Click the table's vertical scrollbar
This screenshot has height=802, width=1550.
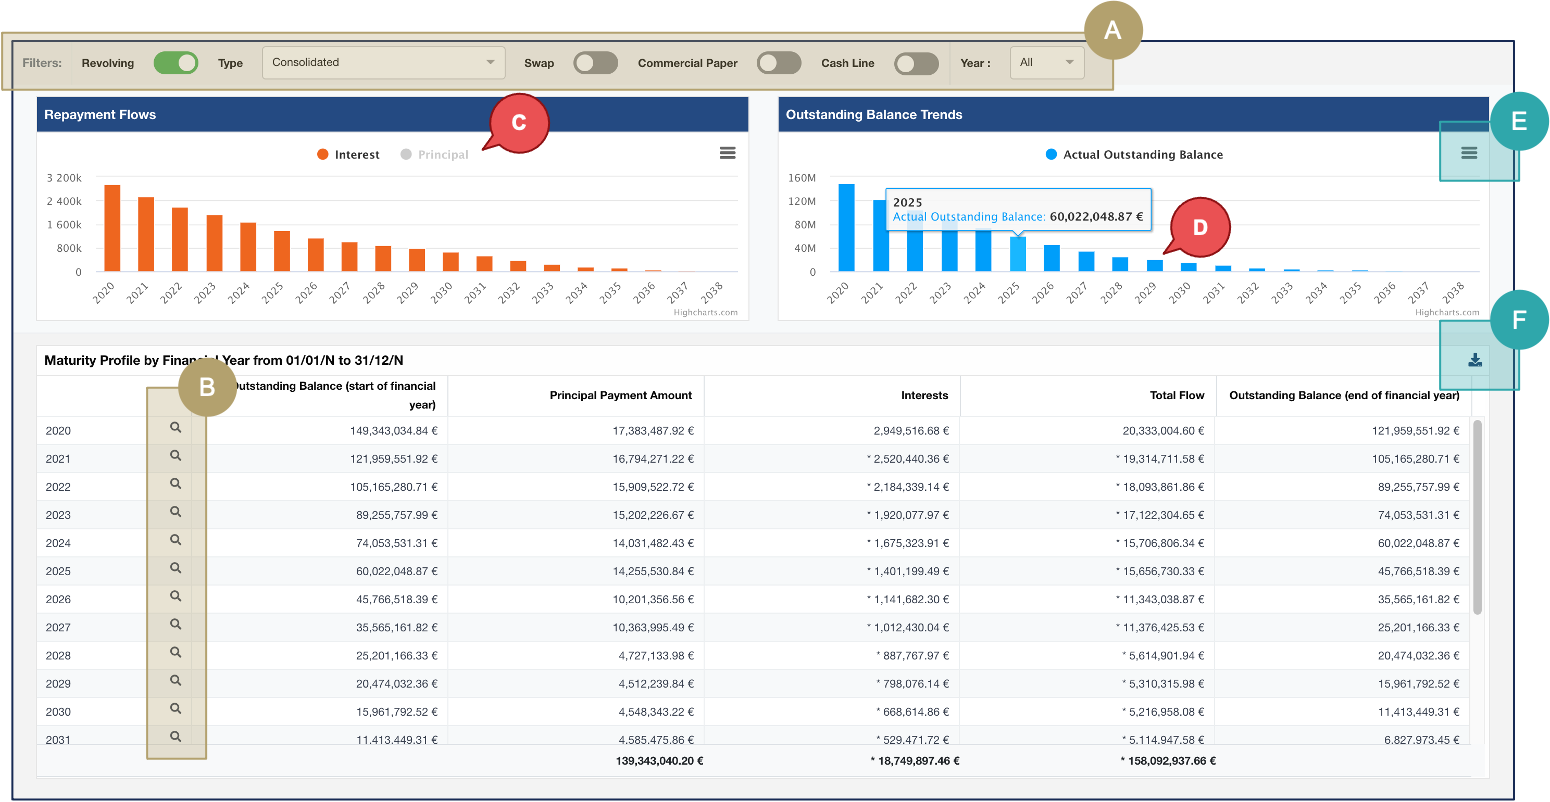(1477, 516)
